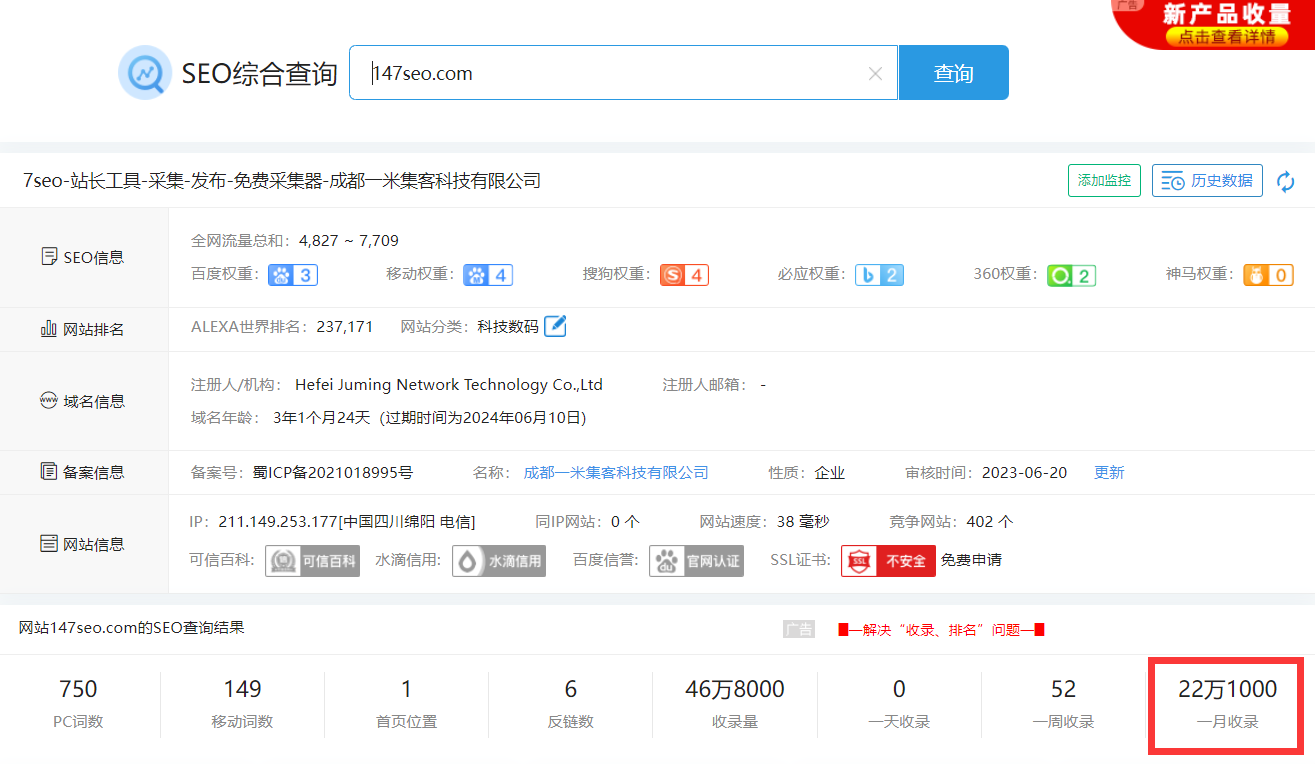1315x764 pixels.
Task: Edit website category with pencil icon
Action: tap(555, 326)
